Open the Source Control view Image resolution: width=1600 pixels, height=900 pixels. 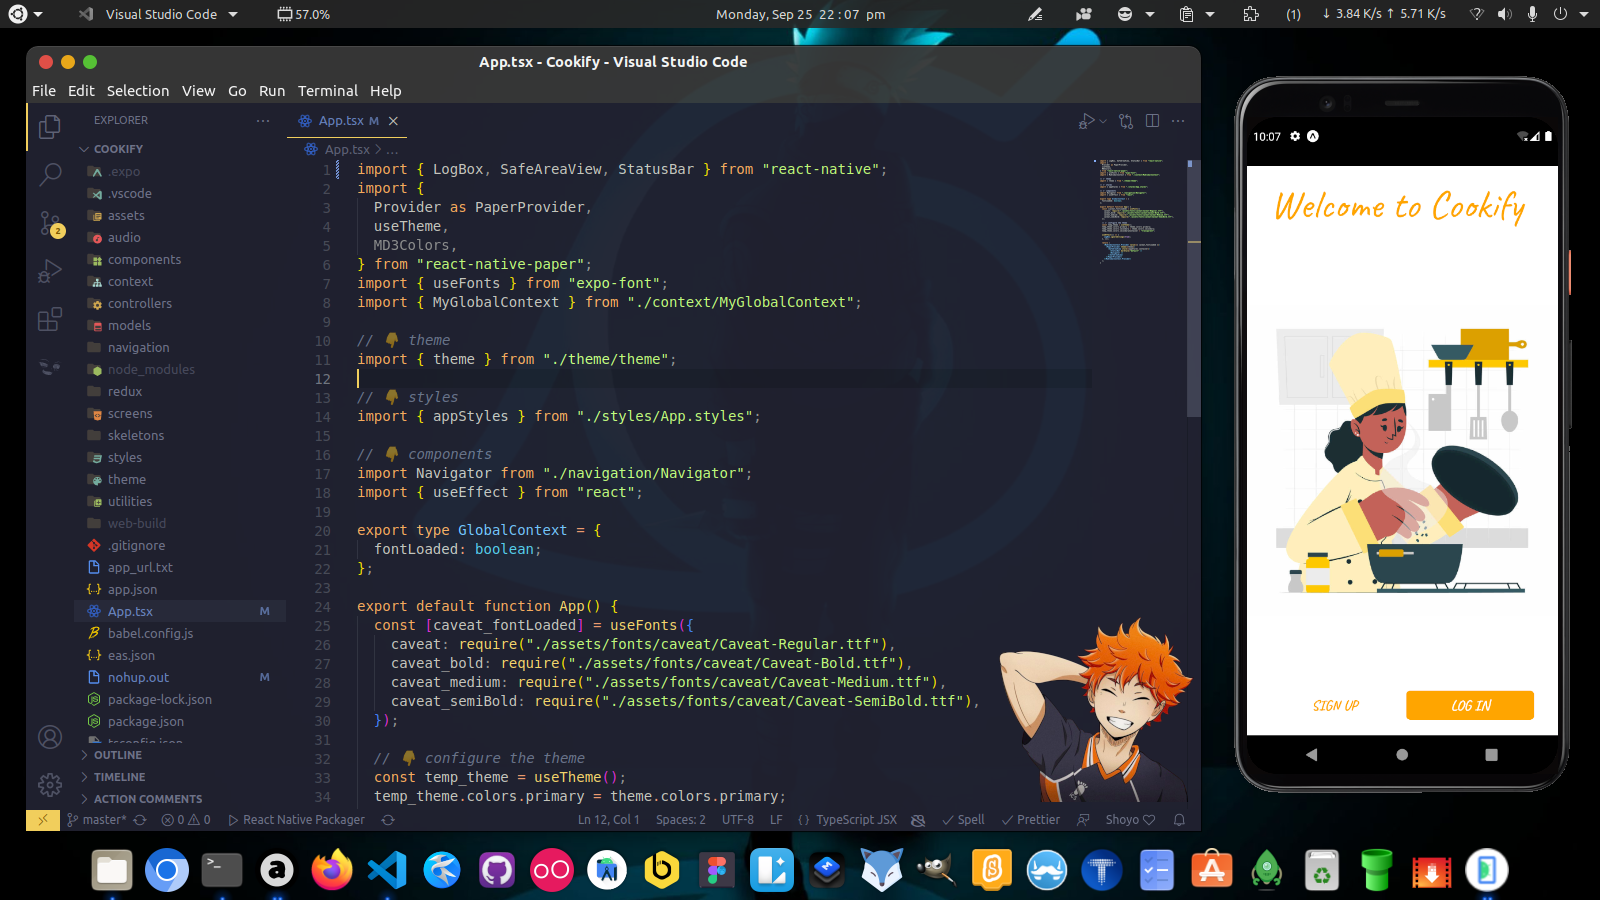(49, 223)
